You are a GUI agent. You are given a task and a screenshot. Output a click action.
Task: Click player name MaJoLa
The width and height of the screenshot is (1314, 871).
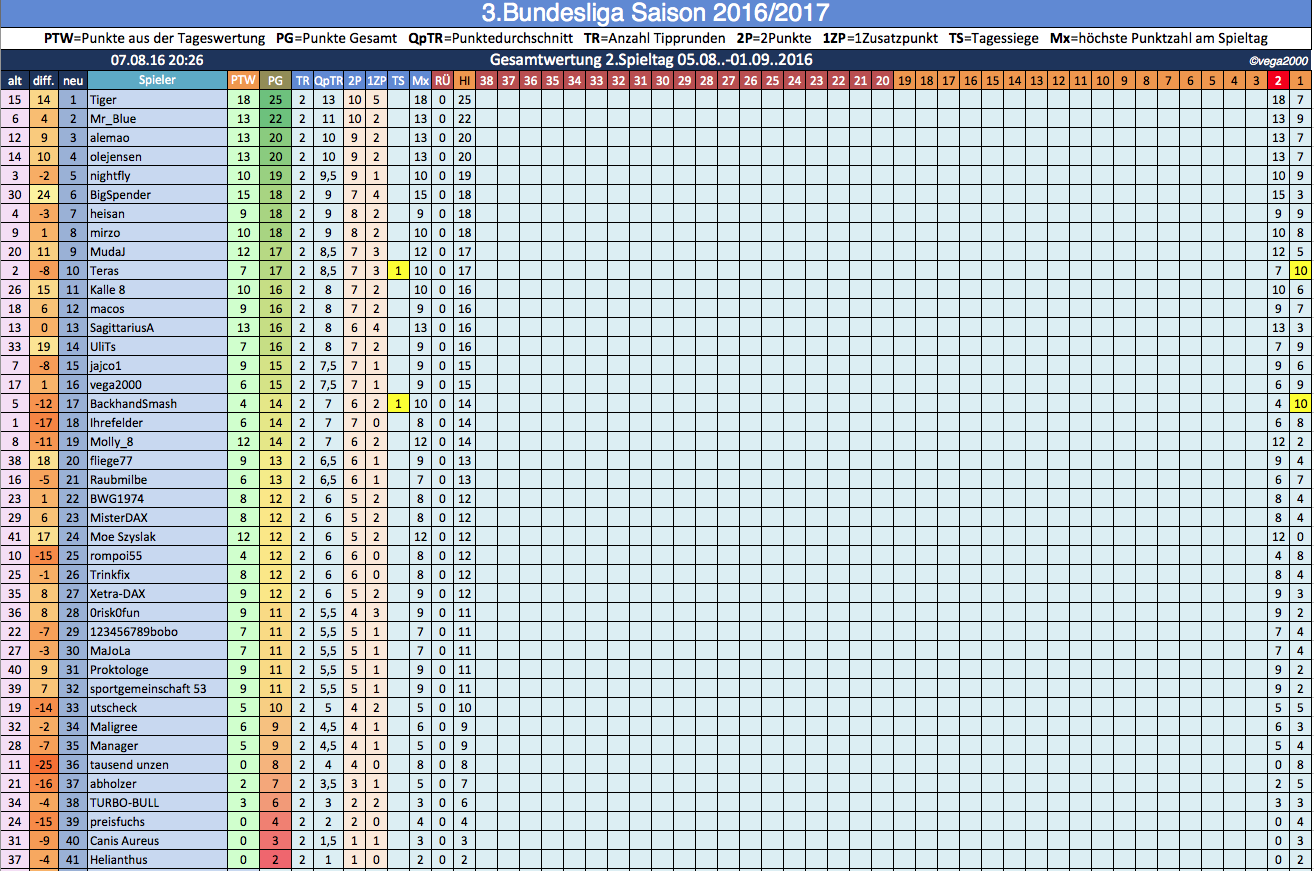[110, 651]
